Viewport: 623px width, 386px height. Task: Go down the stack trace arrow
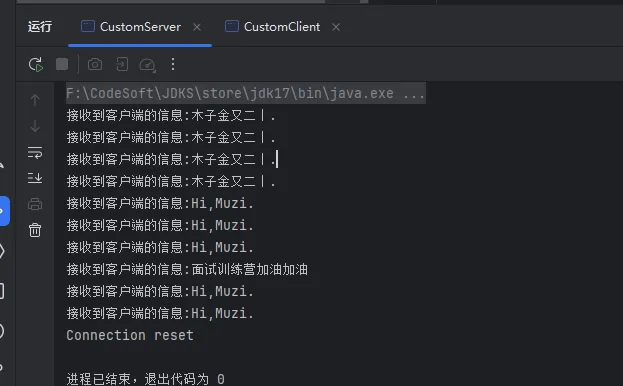[x=35, y=126]
